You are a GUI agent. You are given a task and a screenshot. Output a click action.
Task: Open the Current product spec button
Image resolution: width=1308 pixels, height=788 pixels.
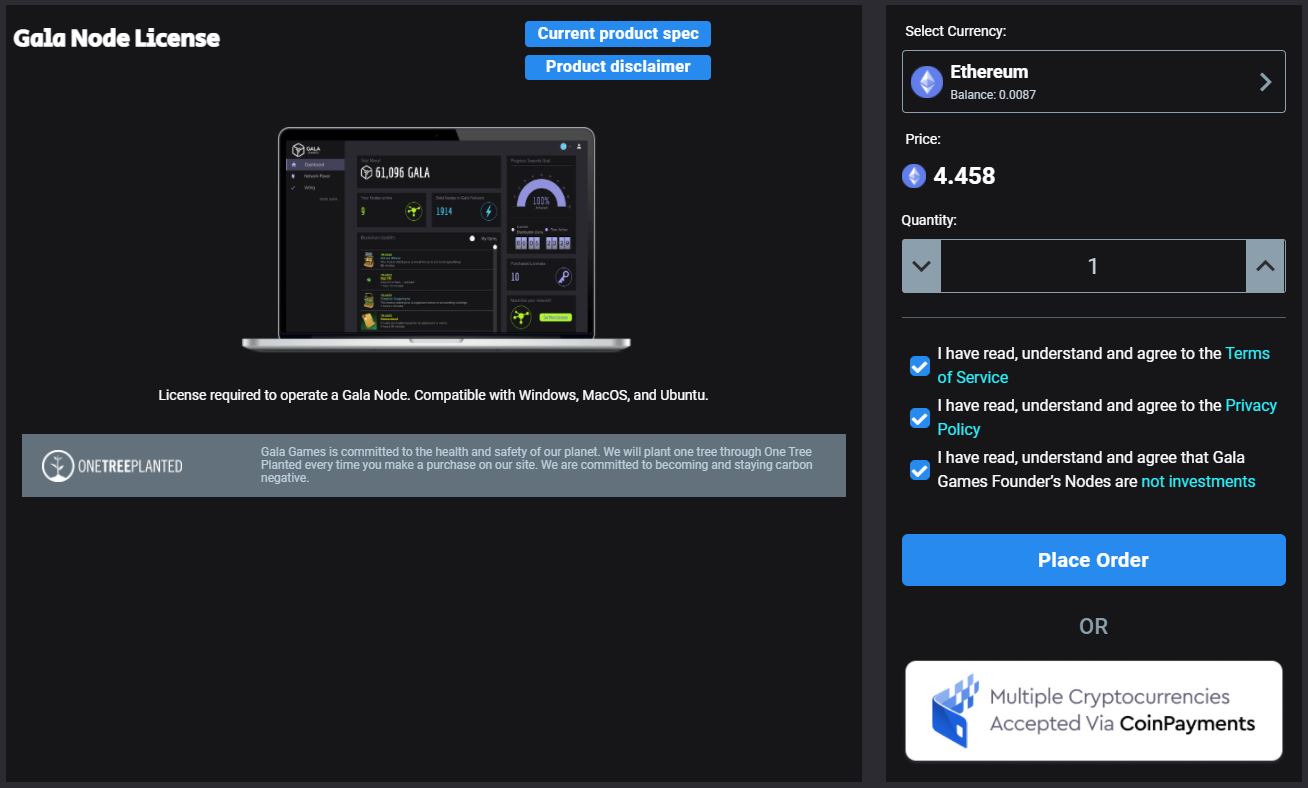tap(618, 34)
